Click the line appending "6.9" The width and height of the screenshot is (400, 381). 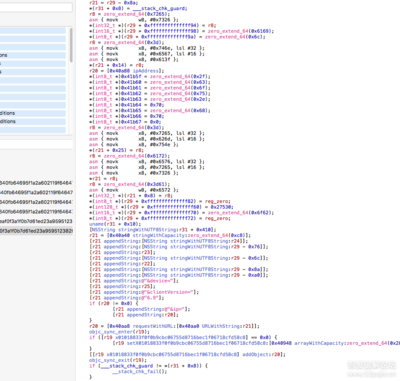pyautogui.click(x=127, y=298)
